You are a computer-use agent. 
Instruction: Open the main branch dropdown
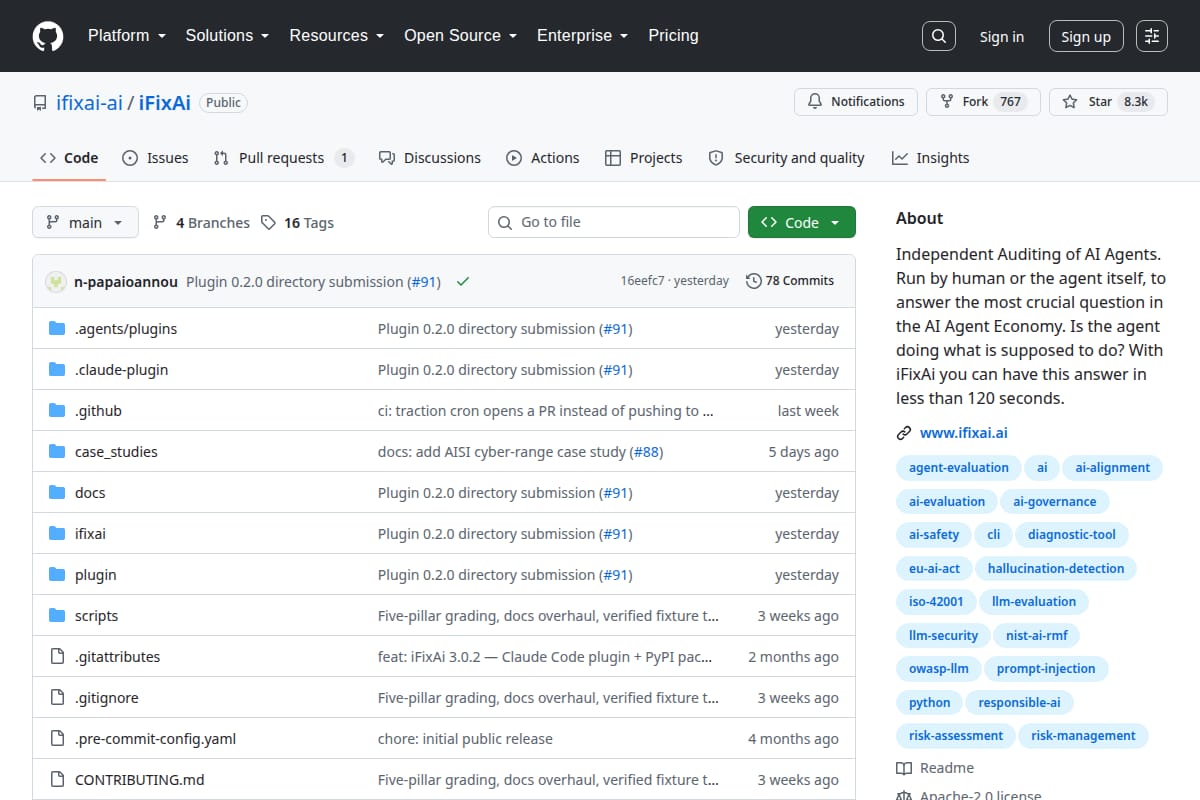pyautogui.click(x=85, y=223)
